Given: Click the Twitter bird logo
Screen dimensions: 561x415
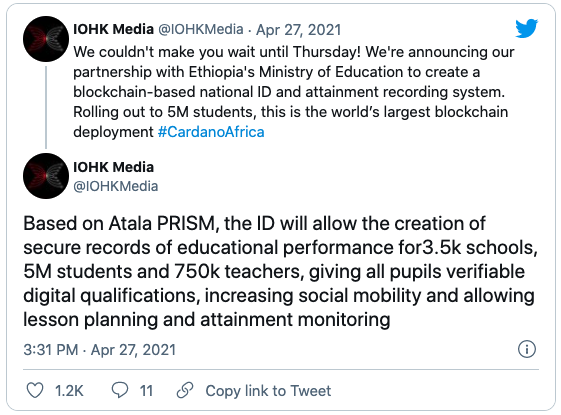Looking at the screenshot, I should (x=527, y=28).
